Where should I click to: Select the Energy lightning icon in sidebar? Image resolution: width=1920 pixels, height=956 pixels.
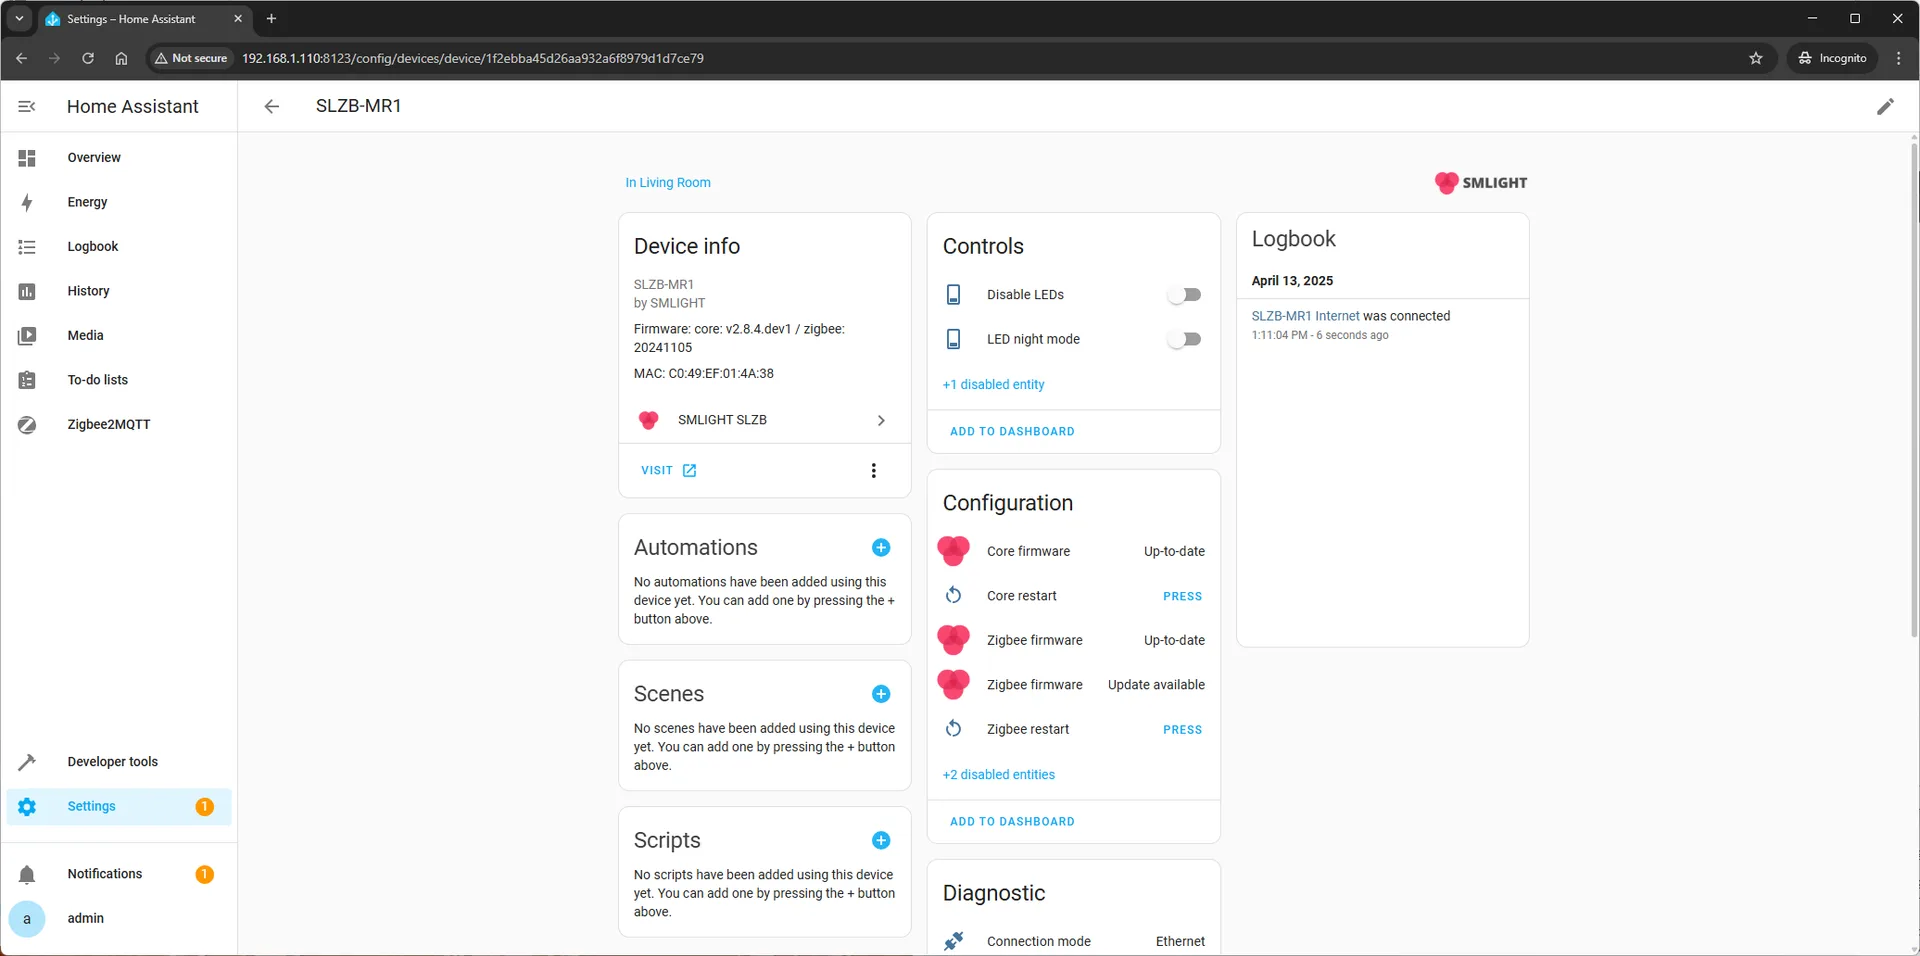click(x=27, y=202)
